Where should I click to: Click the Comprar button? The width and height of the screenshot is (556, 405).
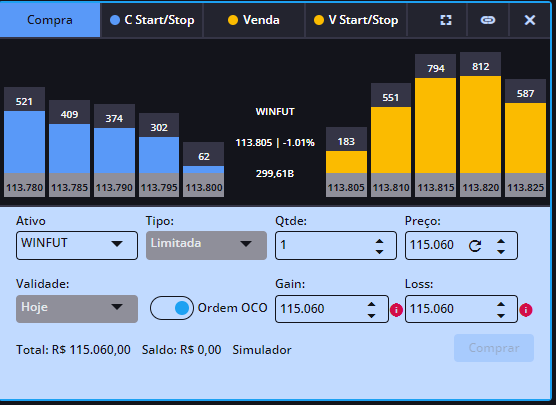coord(494,348)
